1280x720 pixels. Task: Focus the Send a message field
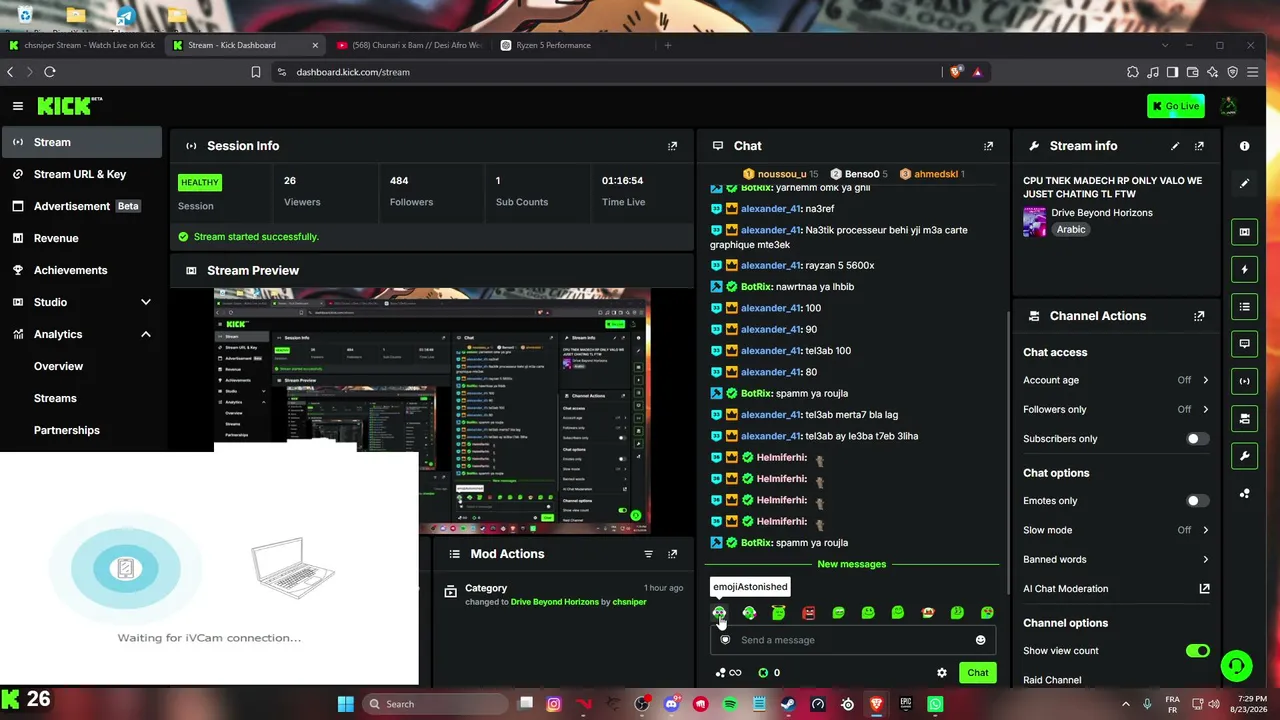[851, 640]
